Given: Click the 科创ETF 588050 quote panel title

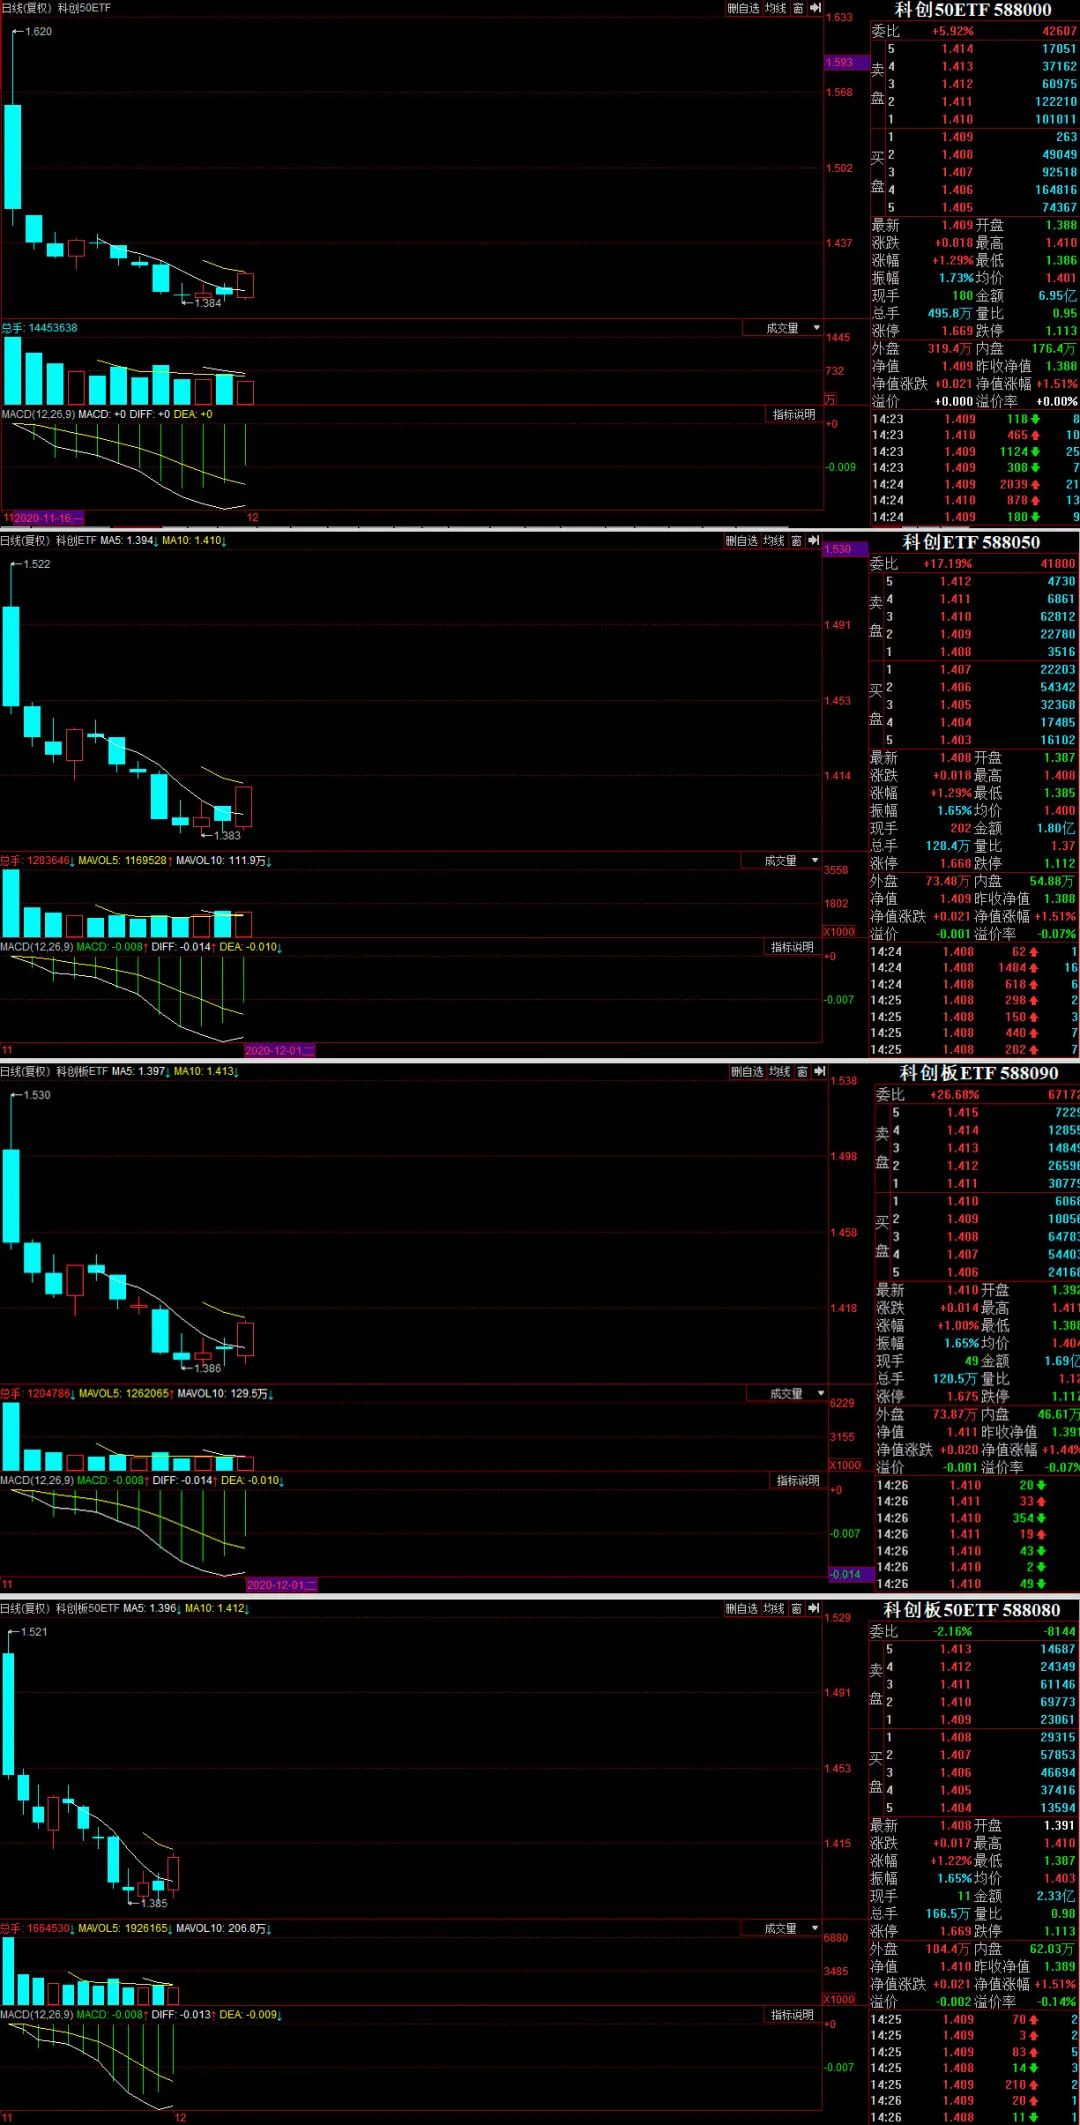Looking at the screenshot, I should pyautogui.click(x=972, y=543).
